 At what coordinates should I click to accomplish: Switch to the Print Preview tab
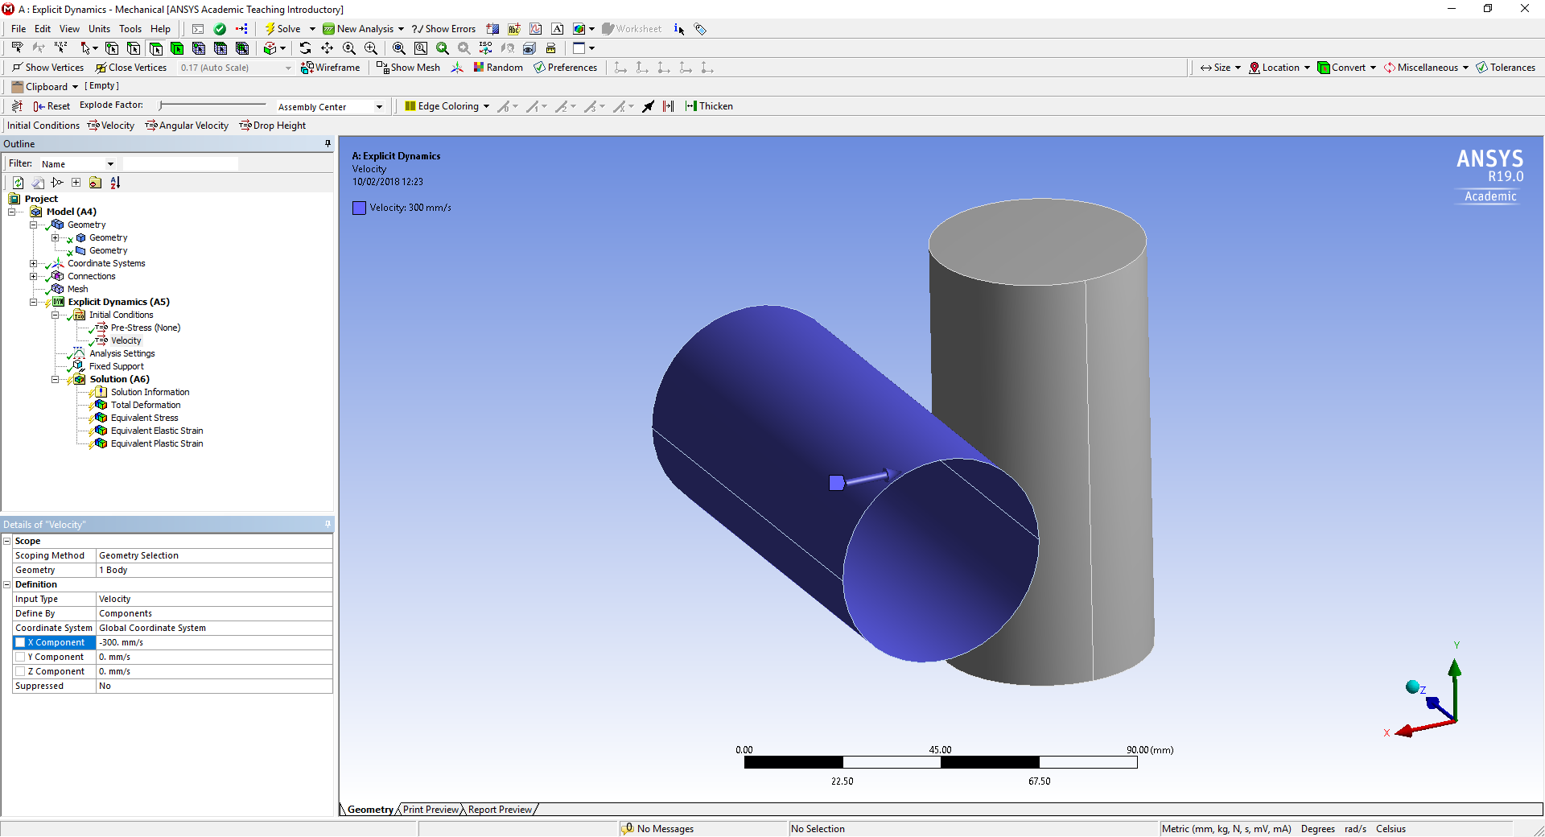430,809
